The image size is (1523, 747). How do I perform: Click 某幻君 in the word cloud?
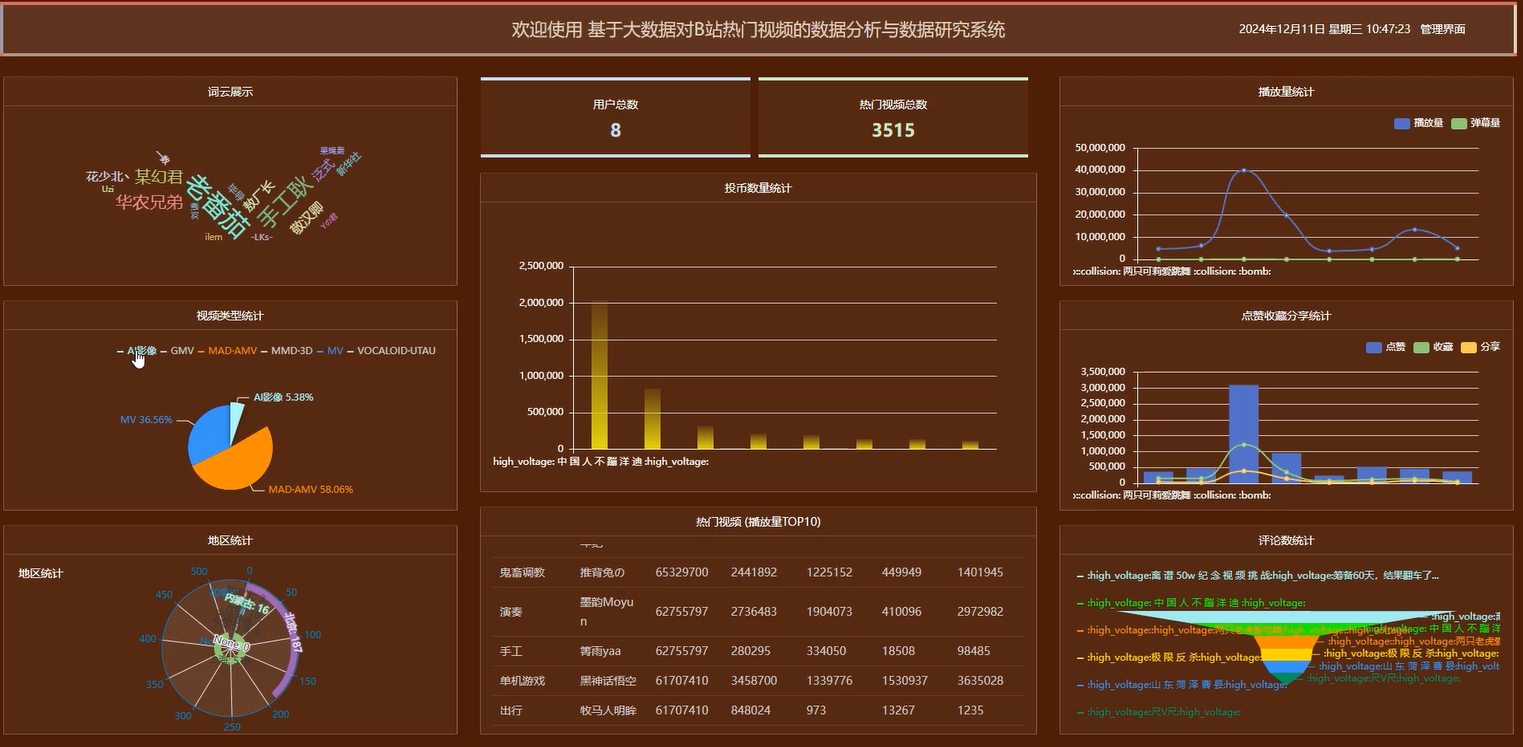tap(159, 177)
